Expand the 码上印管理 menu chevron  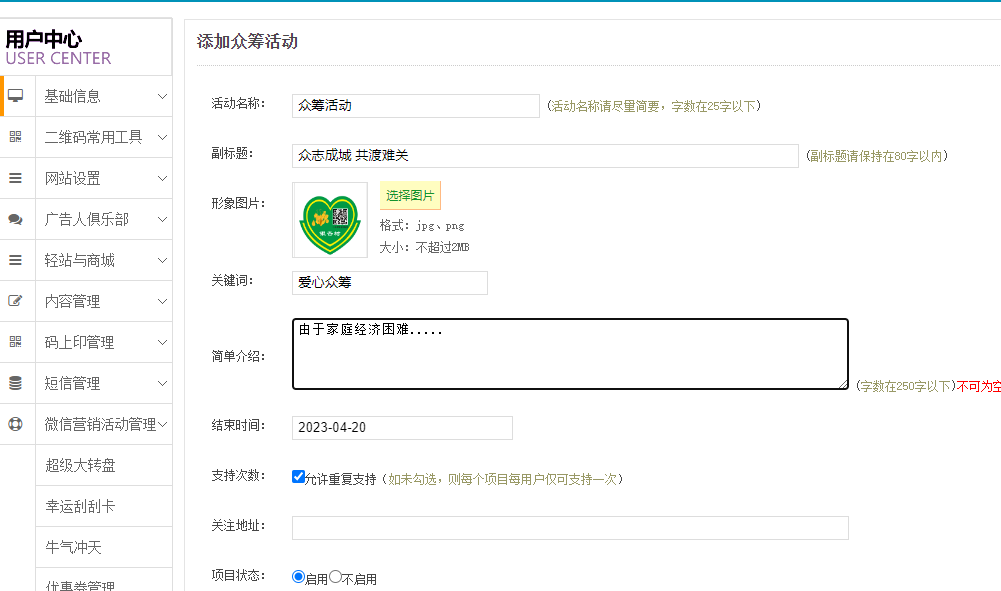coord(162,342)
